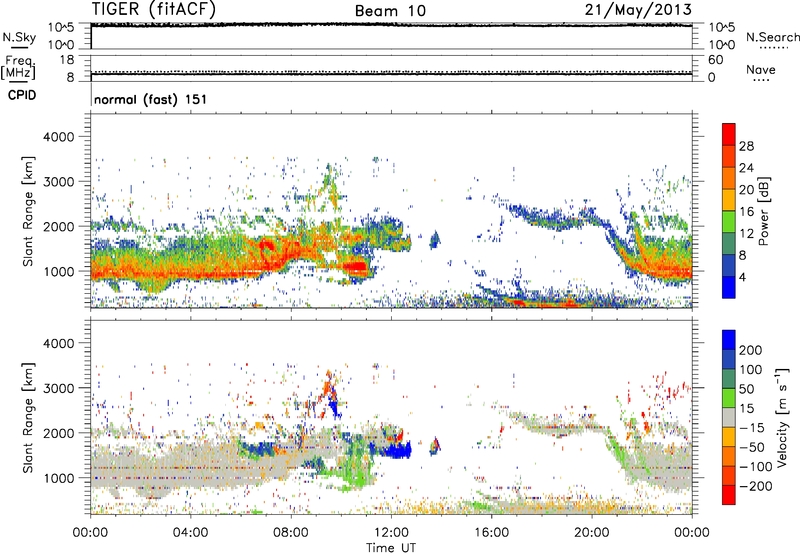Click the "28" power colorbar label
The height and width of the screenshot is (554, 800).
746,146
